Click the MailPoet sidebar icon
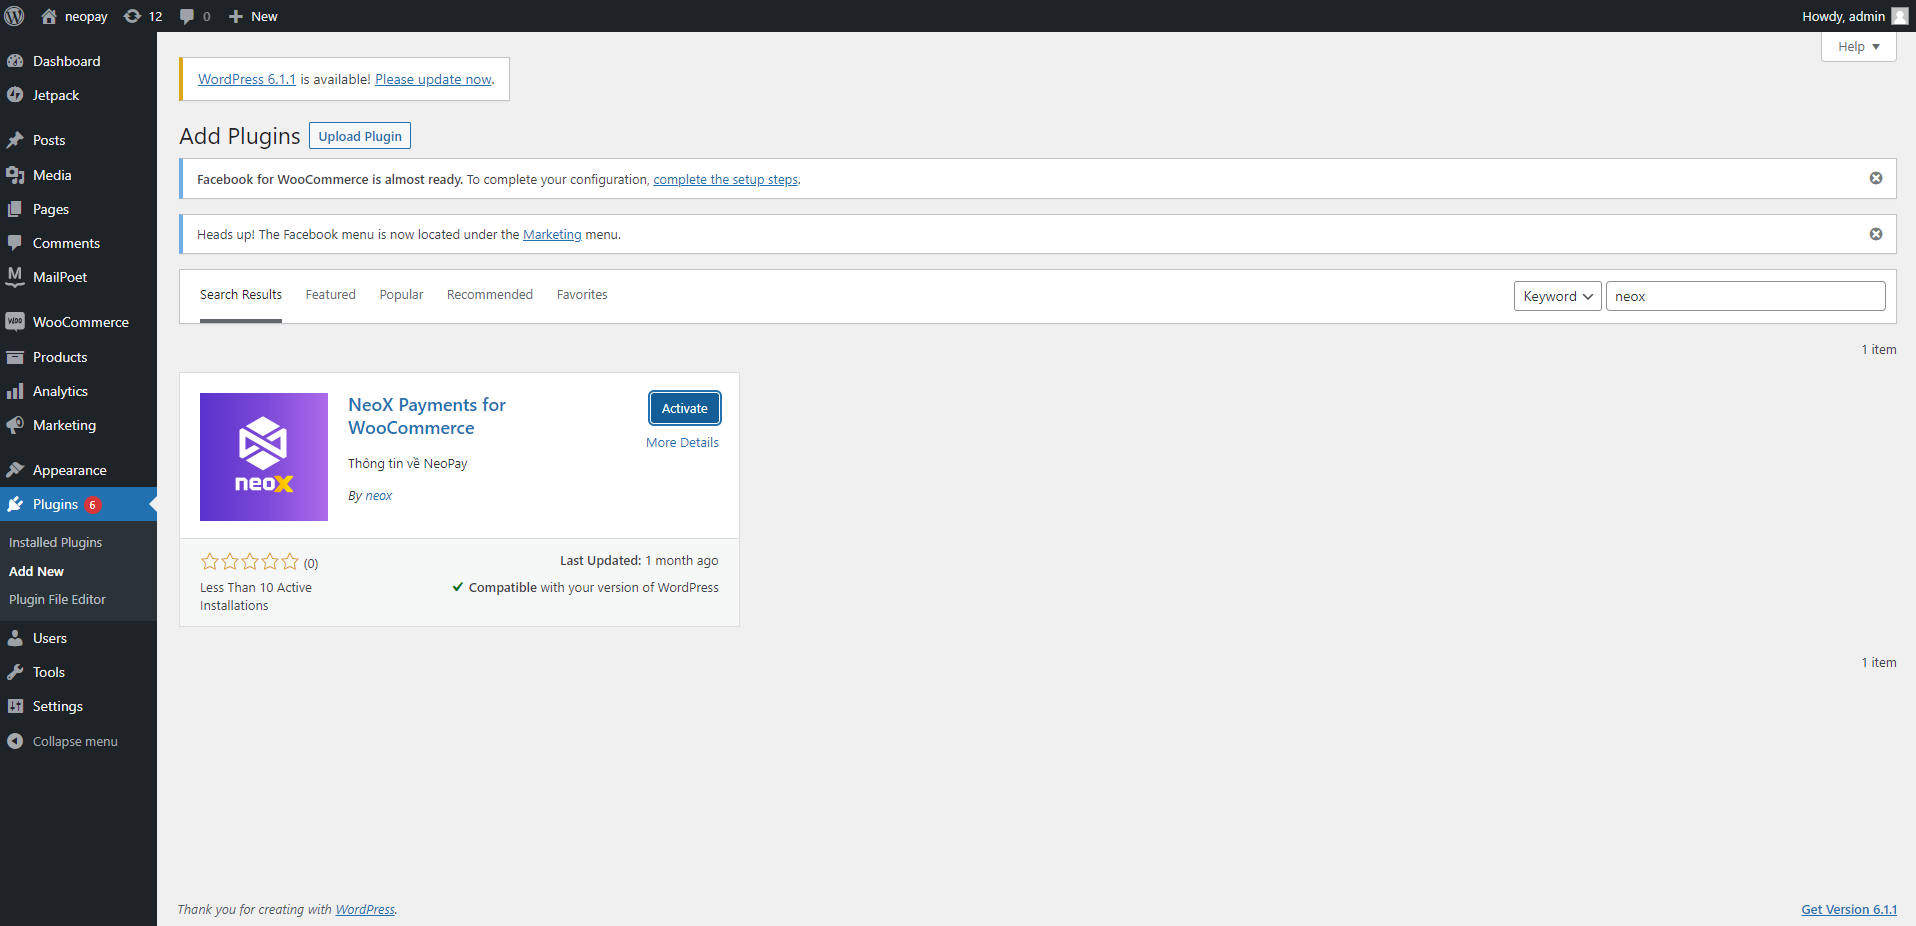This screenshot has height=926, width=1916. [15, 277]
